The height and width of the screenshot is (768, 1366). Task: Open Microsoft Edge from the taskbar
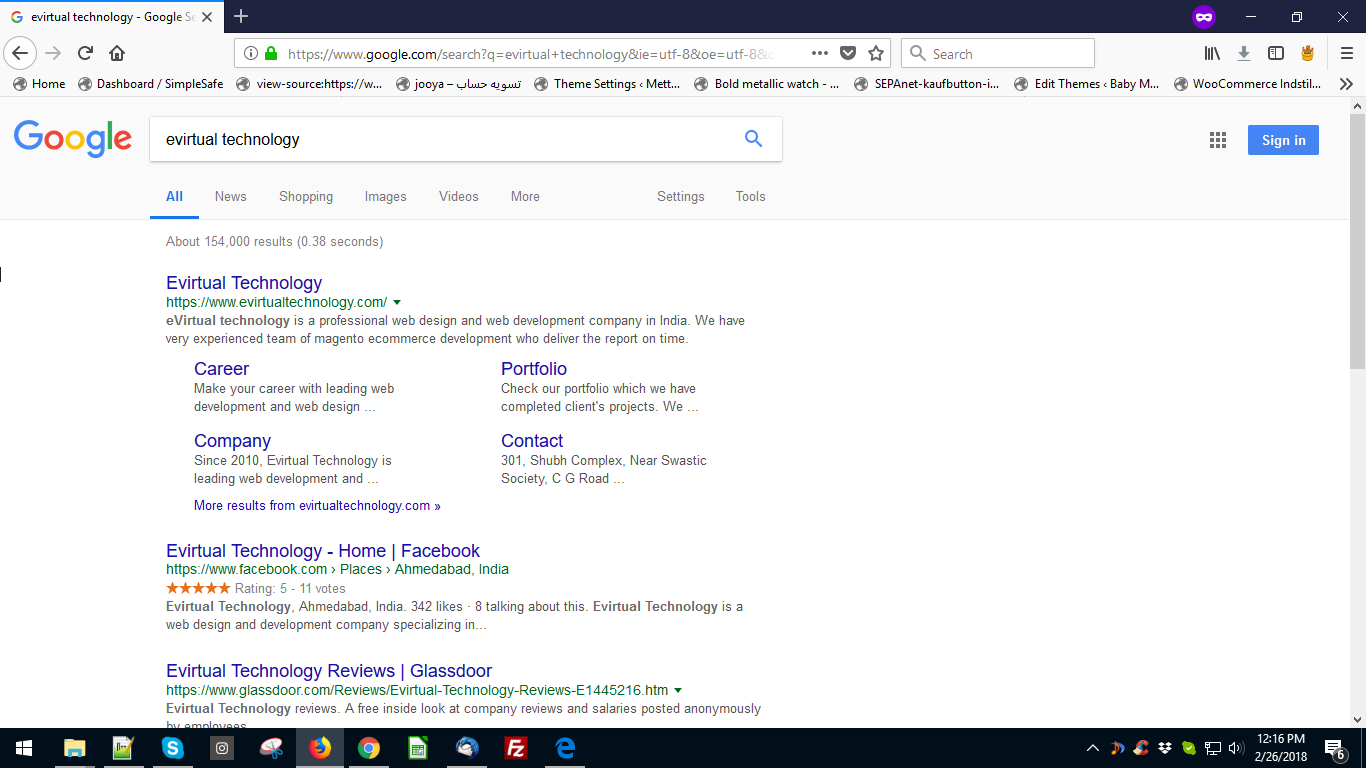[x=565, y=748]
